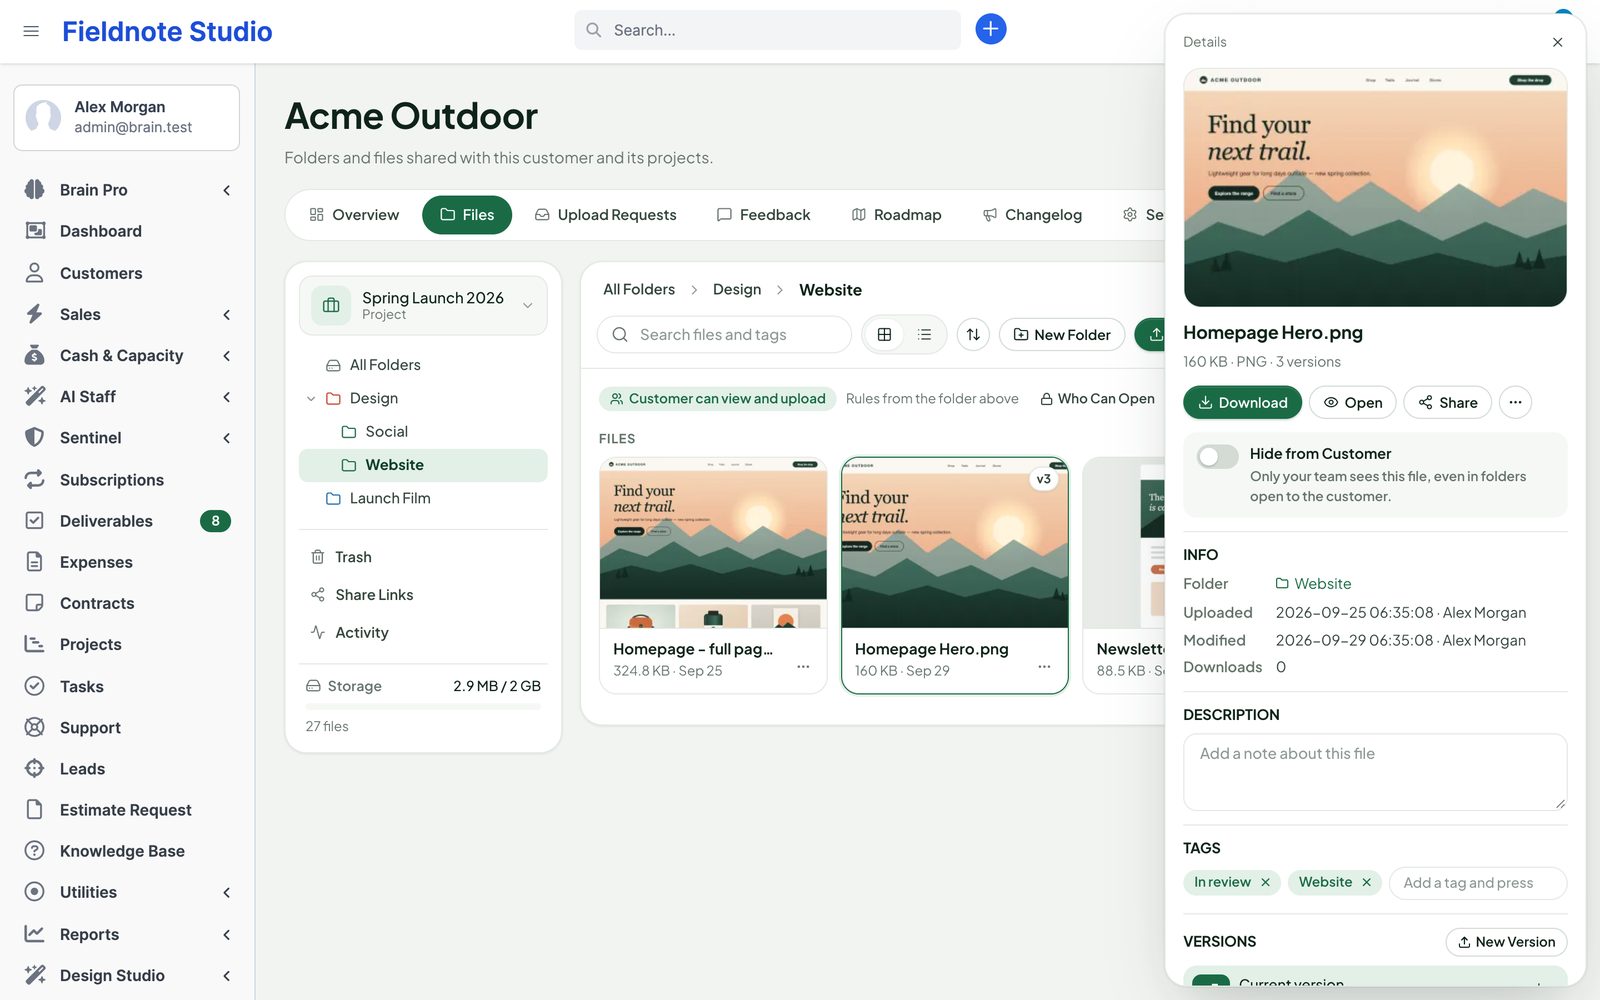
Task: Remove the 'In review' tag
Action: point(1265,882)
